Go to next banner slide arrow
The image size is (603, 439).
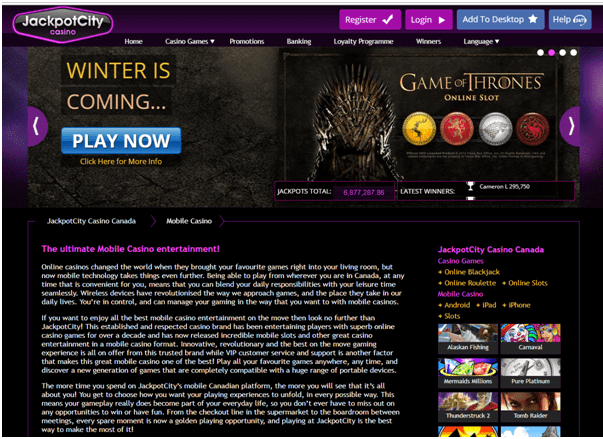pyautogui.click(x=570, y=126)
